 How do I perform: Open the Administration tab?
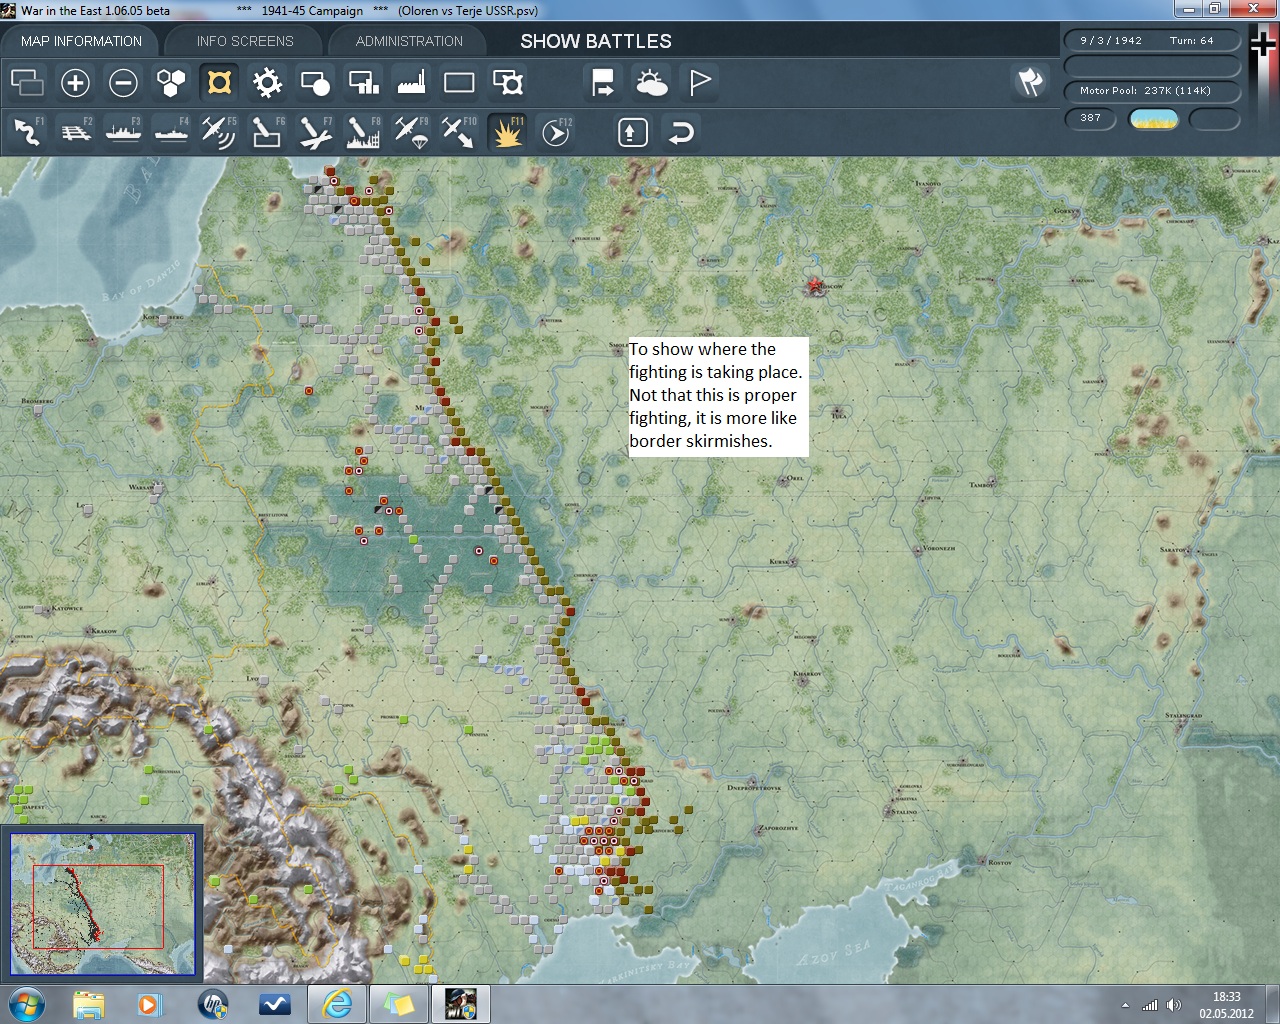click(x=409, y=41)
